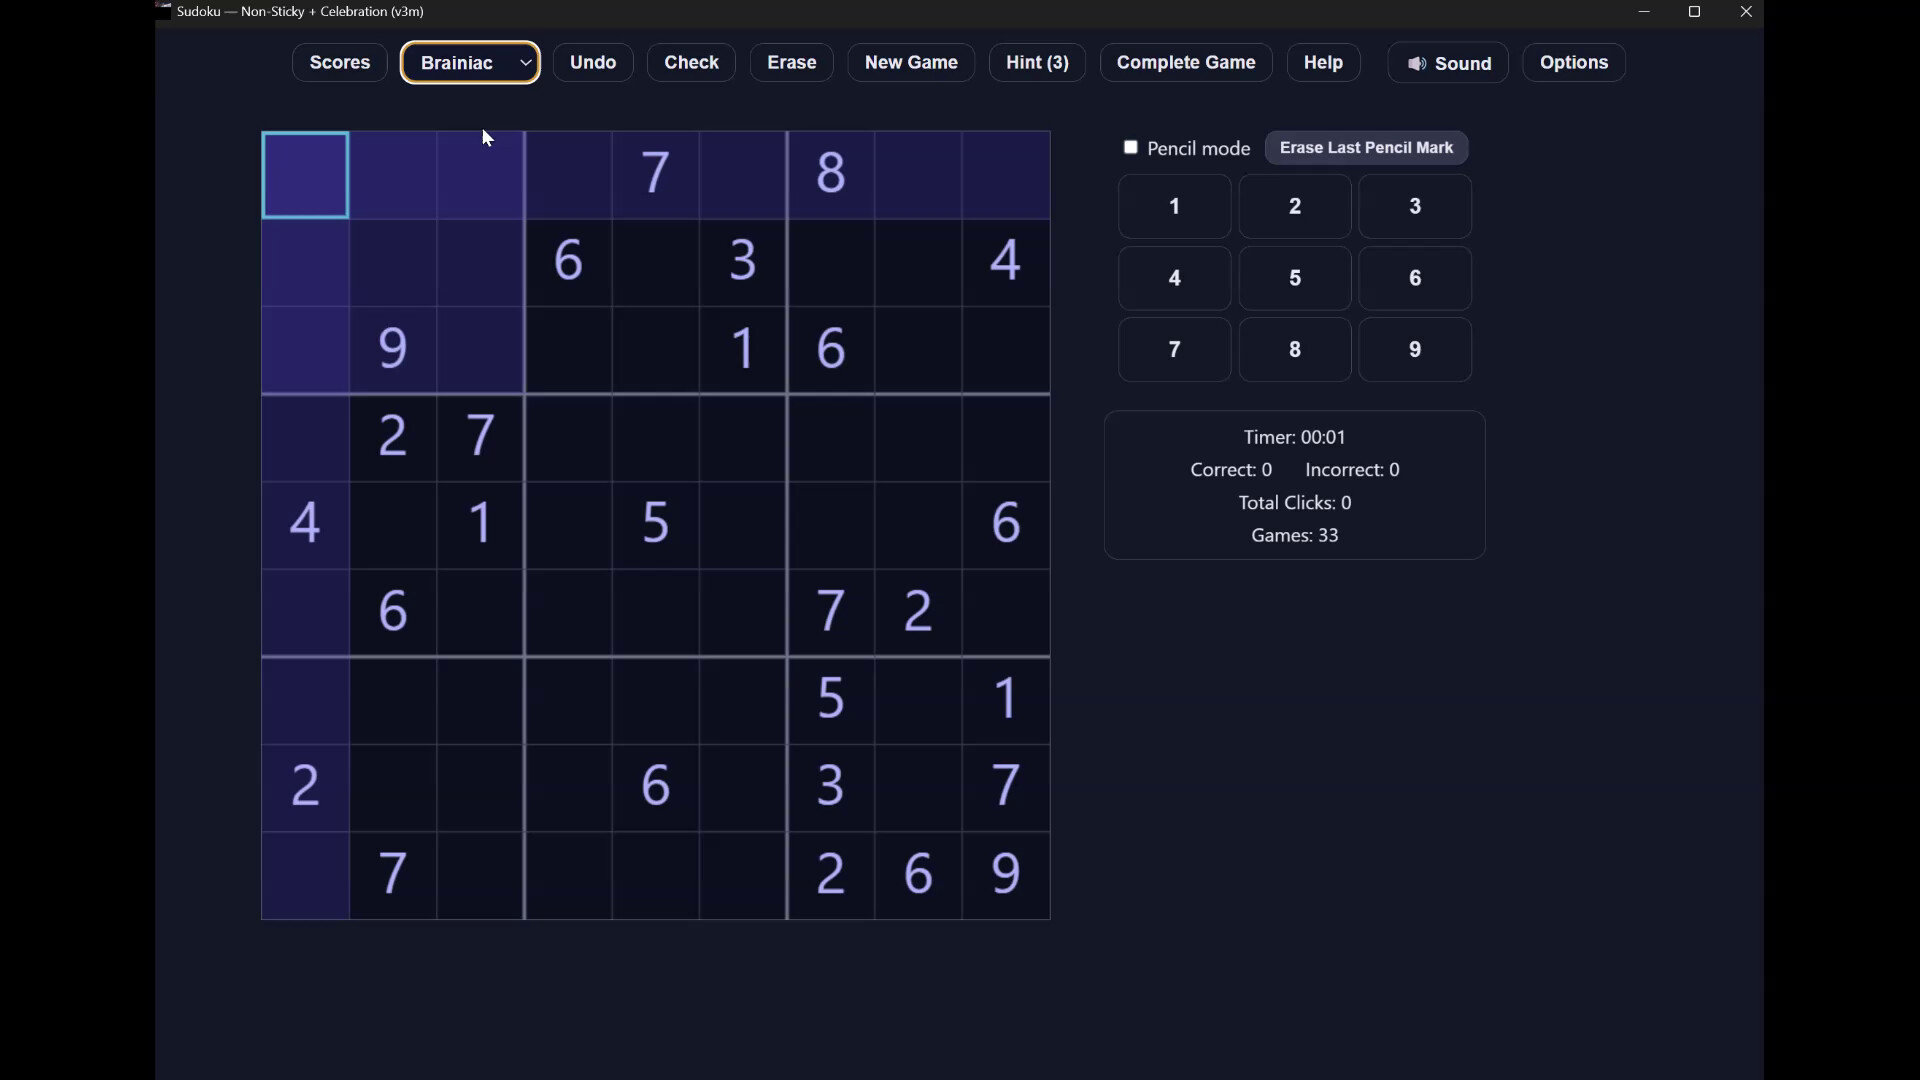
Task: Select number 3 on the number pad
Action: (x=1415, y=206)
